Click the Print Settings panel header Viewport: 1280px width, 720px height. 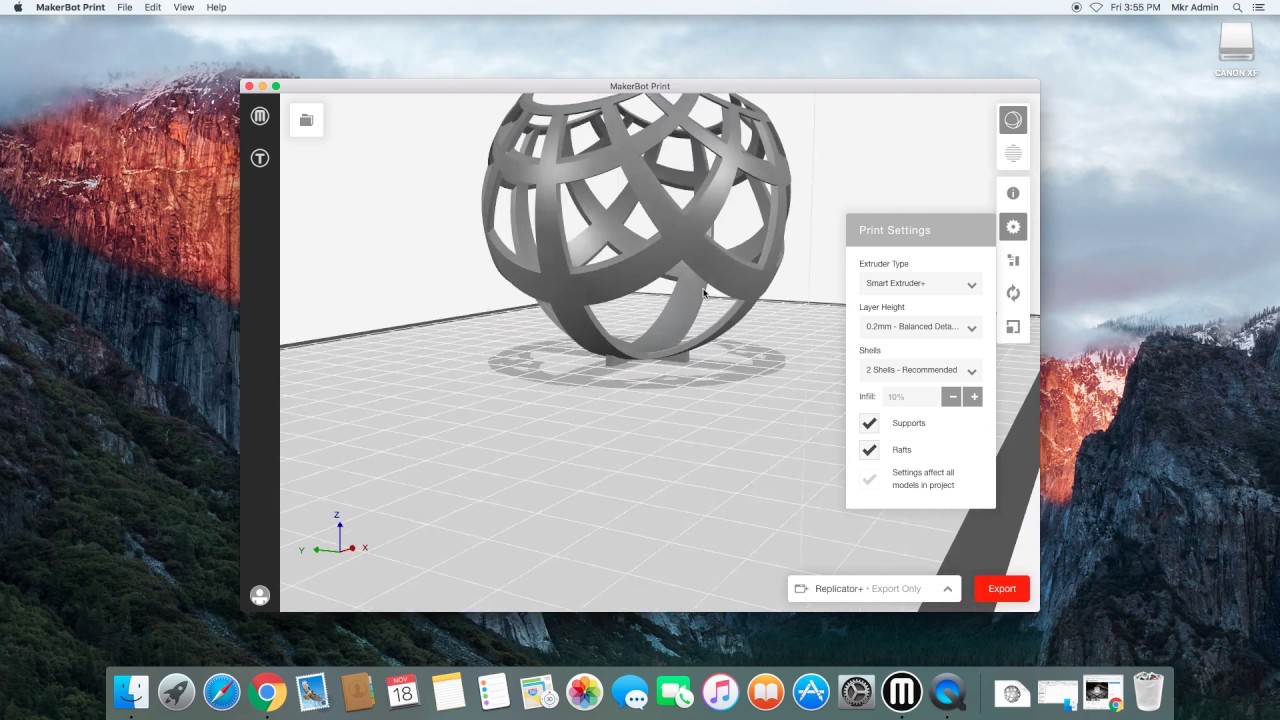[x=921, y=230]
